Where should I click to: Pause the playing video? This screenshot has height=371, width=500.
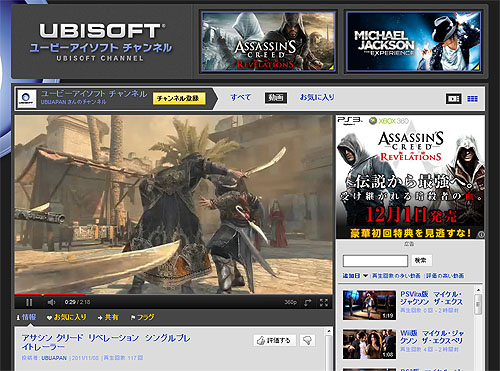(29, 302)
